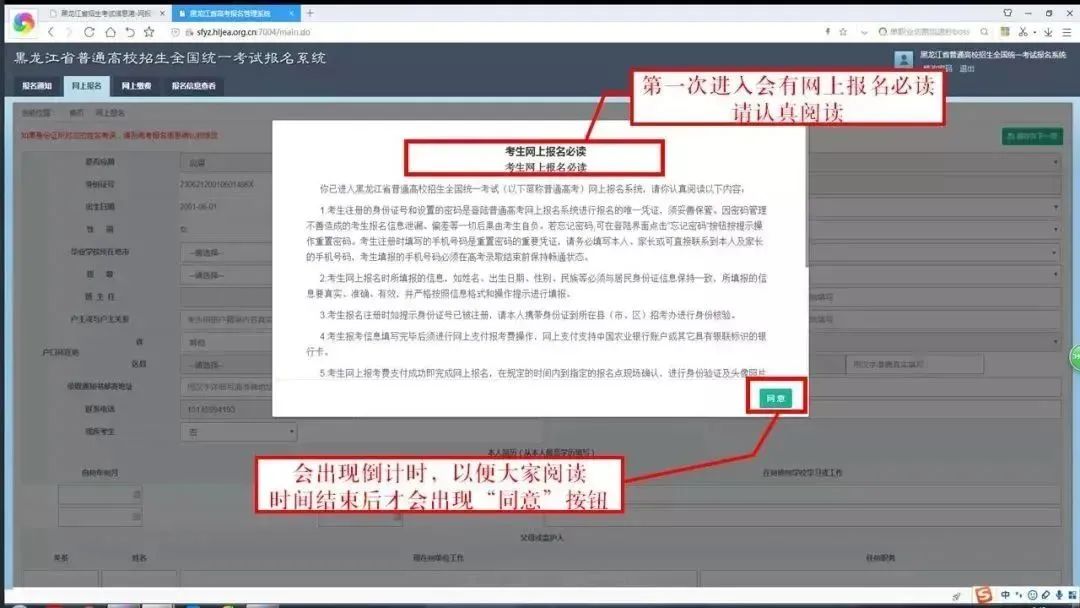Open a new tab with the plus button
Screen dimensions: 1080x608
pyautogui.click(x=310, y=13)
